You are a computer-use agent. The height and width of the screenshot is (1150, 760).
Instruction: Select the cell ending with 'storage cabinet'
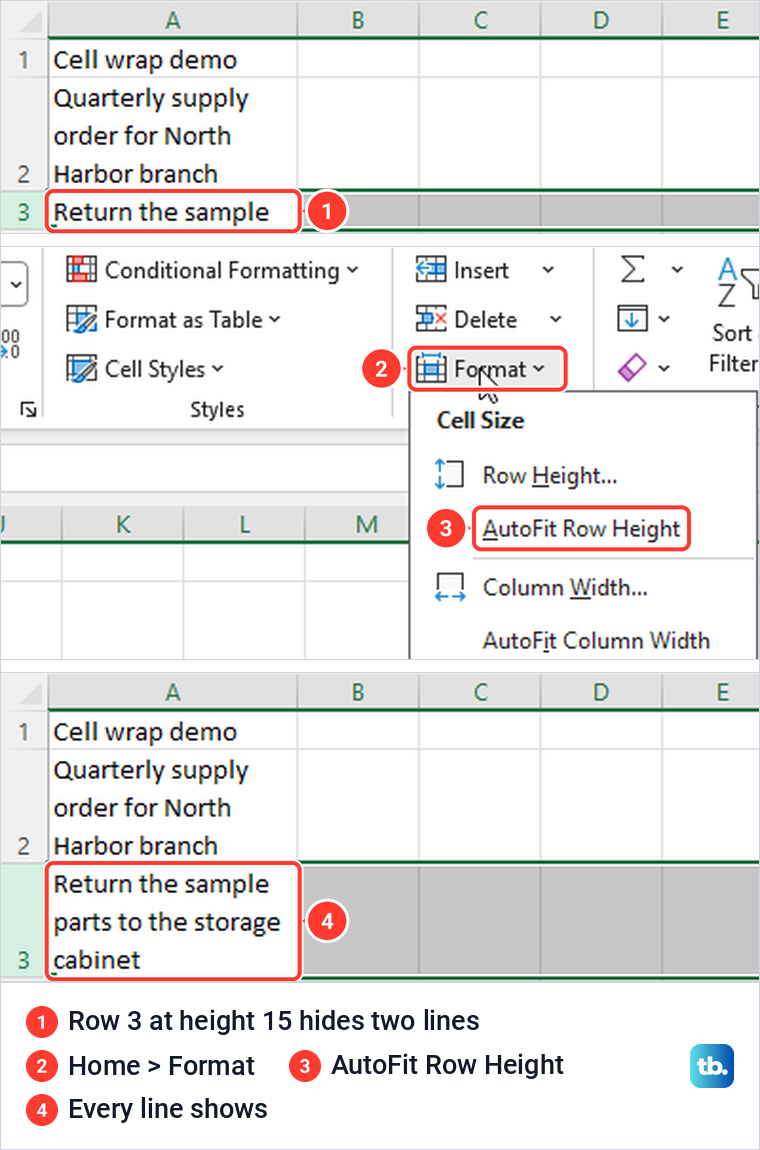pos(173,922)
